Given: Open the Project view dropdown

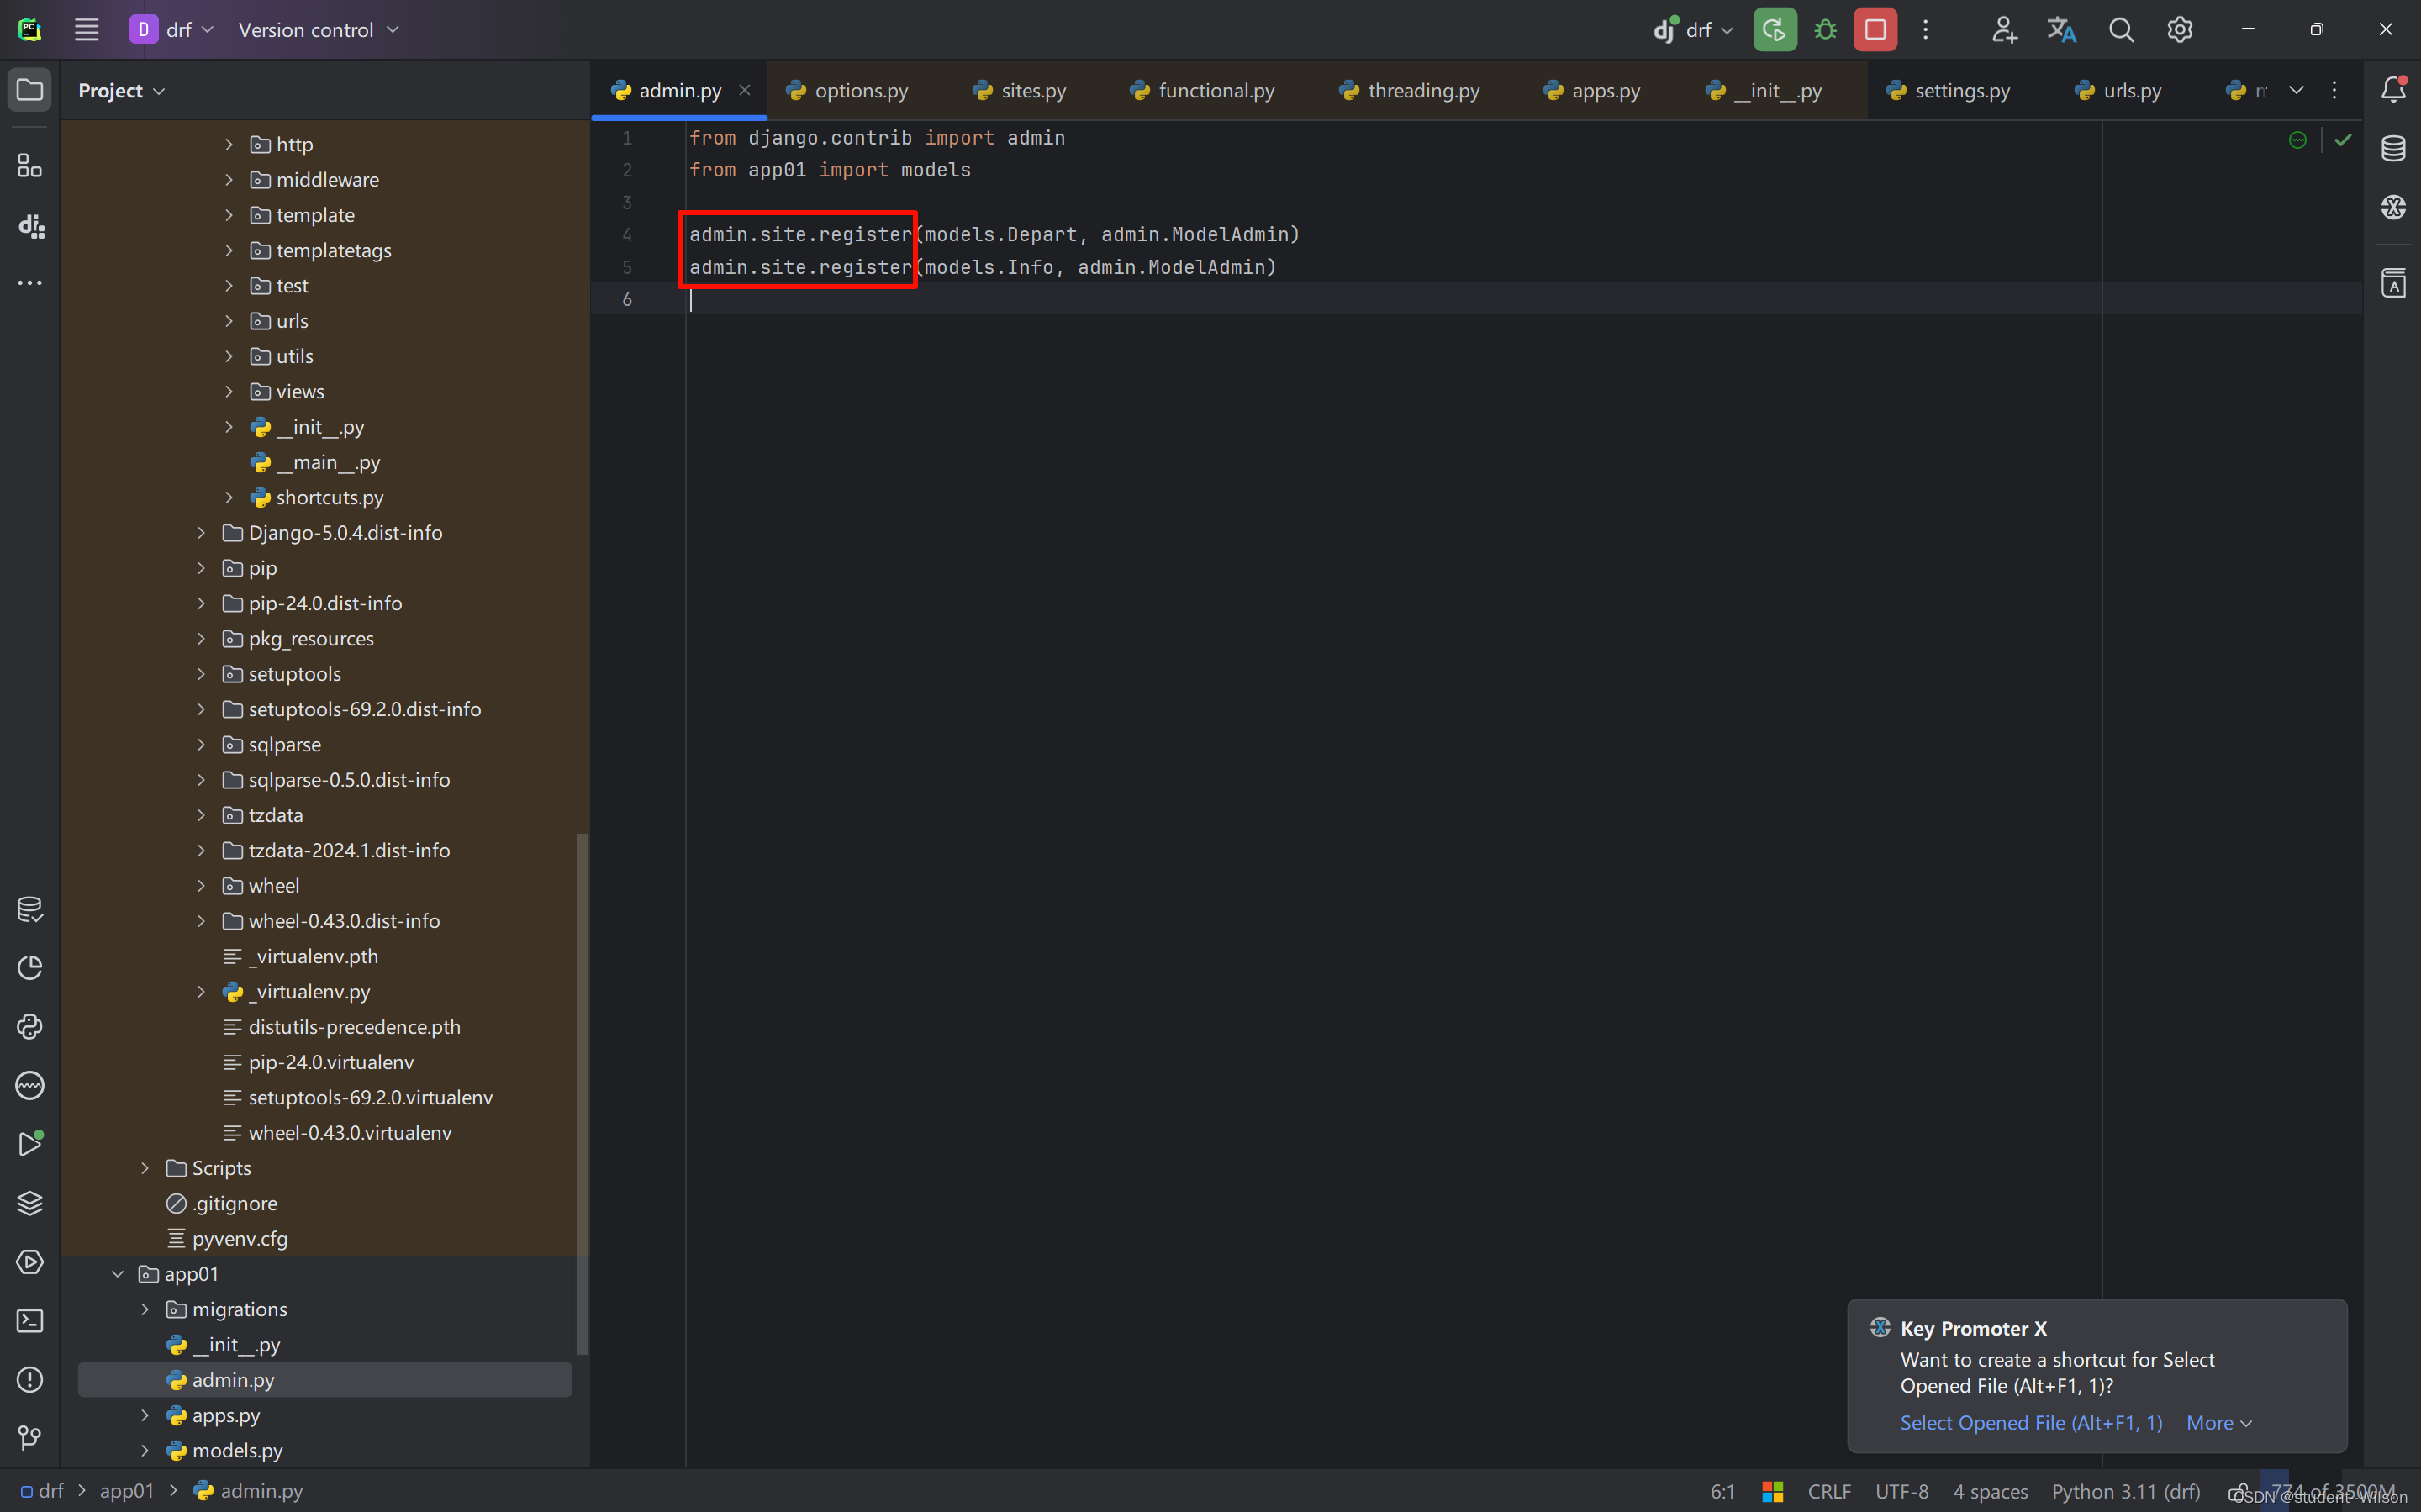Looking at the screenshot, I should (122, 91).
